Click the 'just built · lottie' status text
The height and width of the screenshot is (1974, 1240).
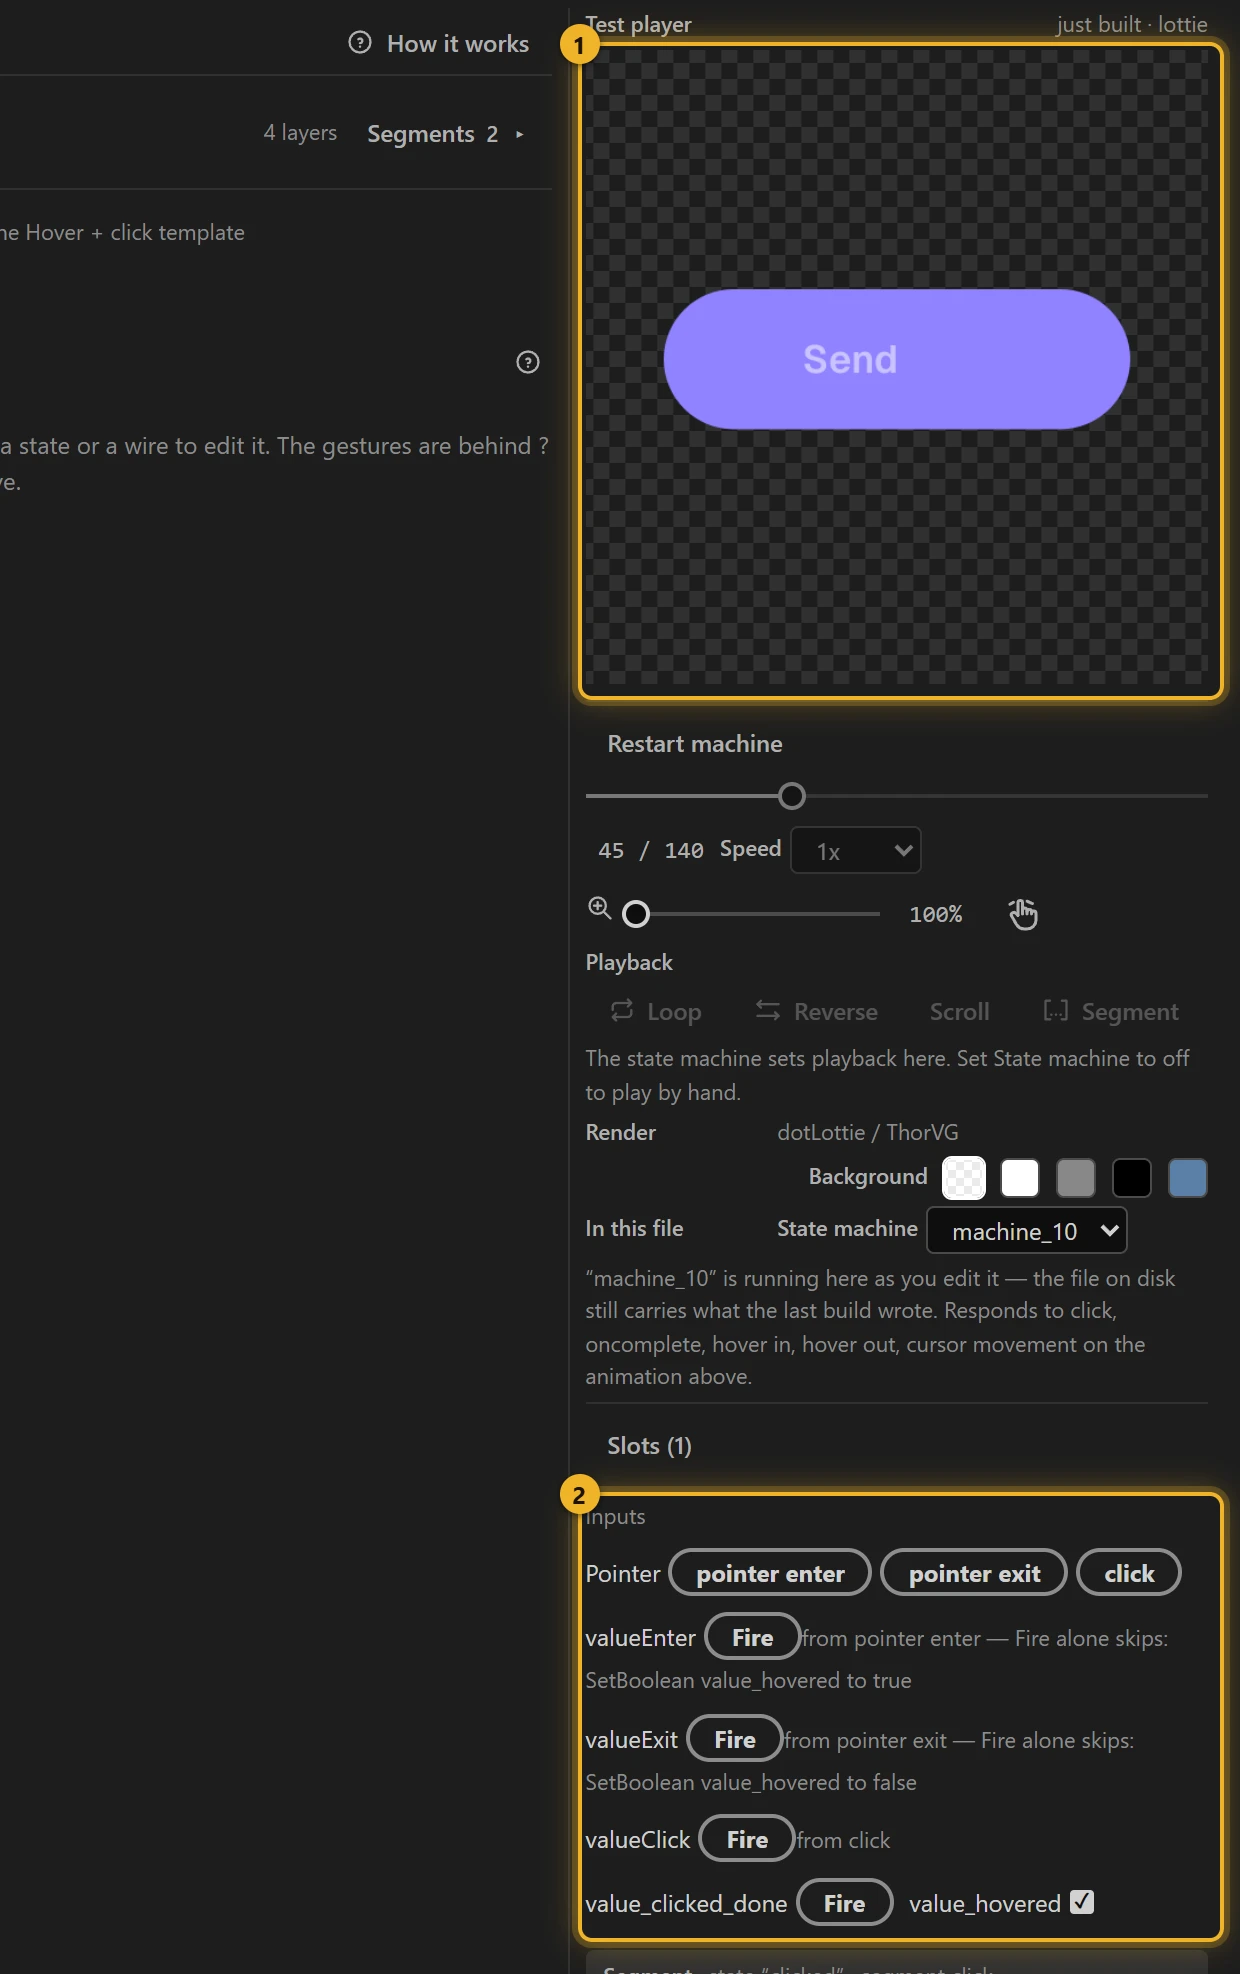(1132, 24)
